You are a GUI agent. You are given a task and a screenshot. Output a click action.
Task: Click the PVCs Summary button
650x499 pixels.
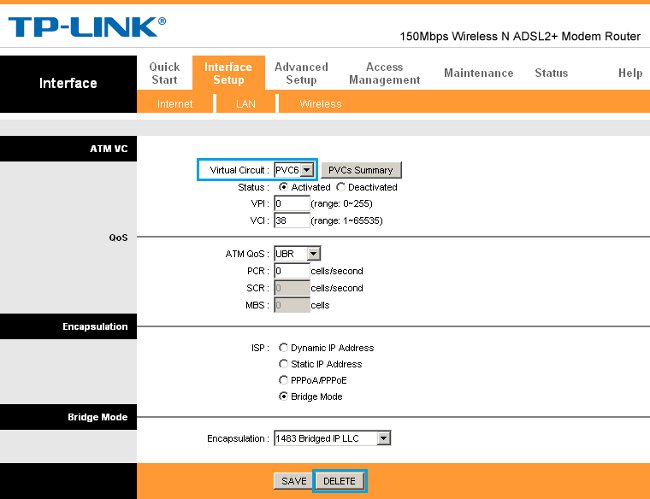(360, 170)
